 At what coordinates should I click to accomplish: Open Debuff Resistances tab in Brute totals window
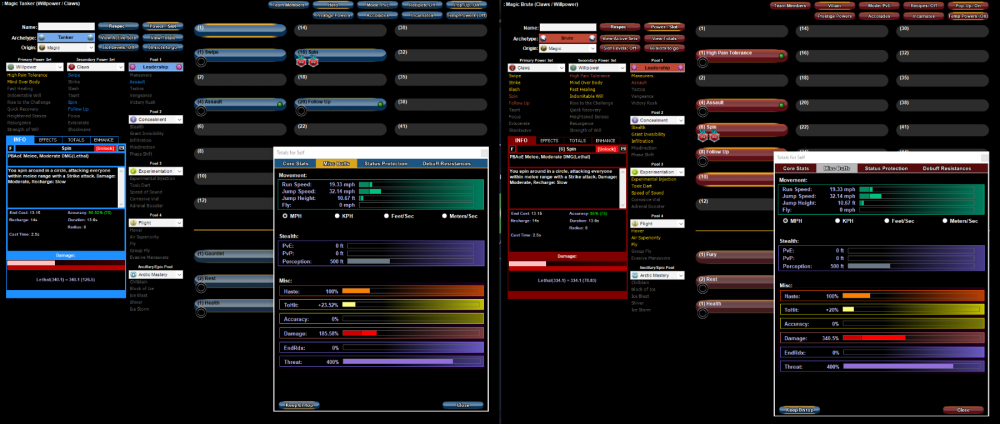point(946,168)
